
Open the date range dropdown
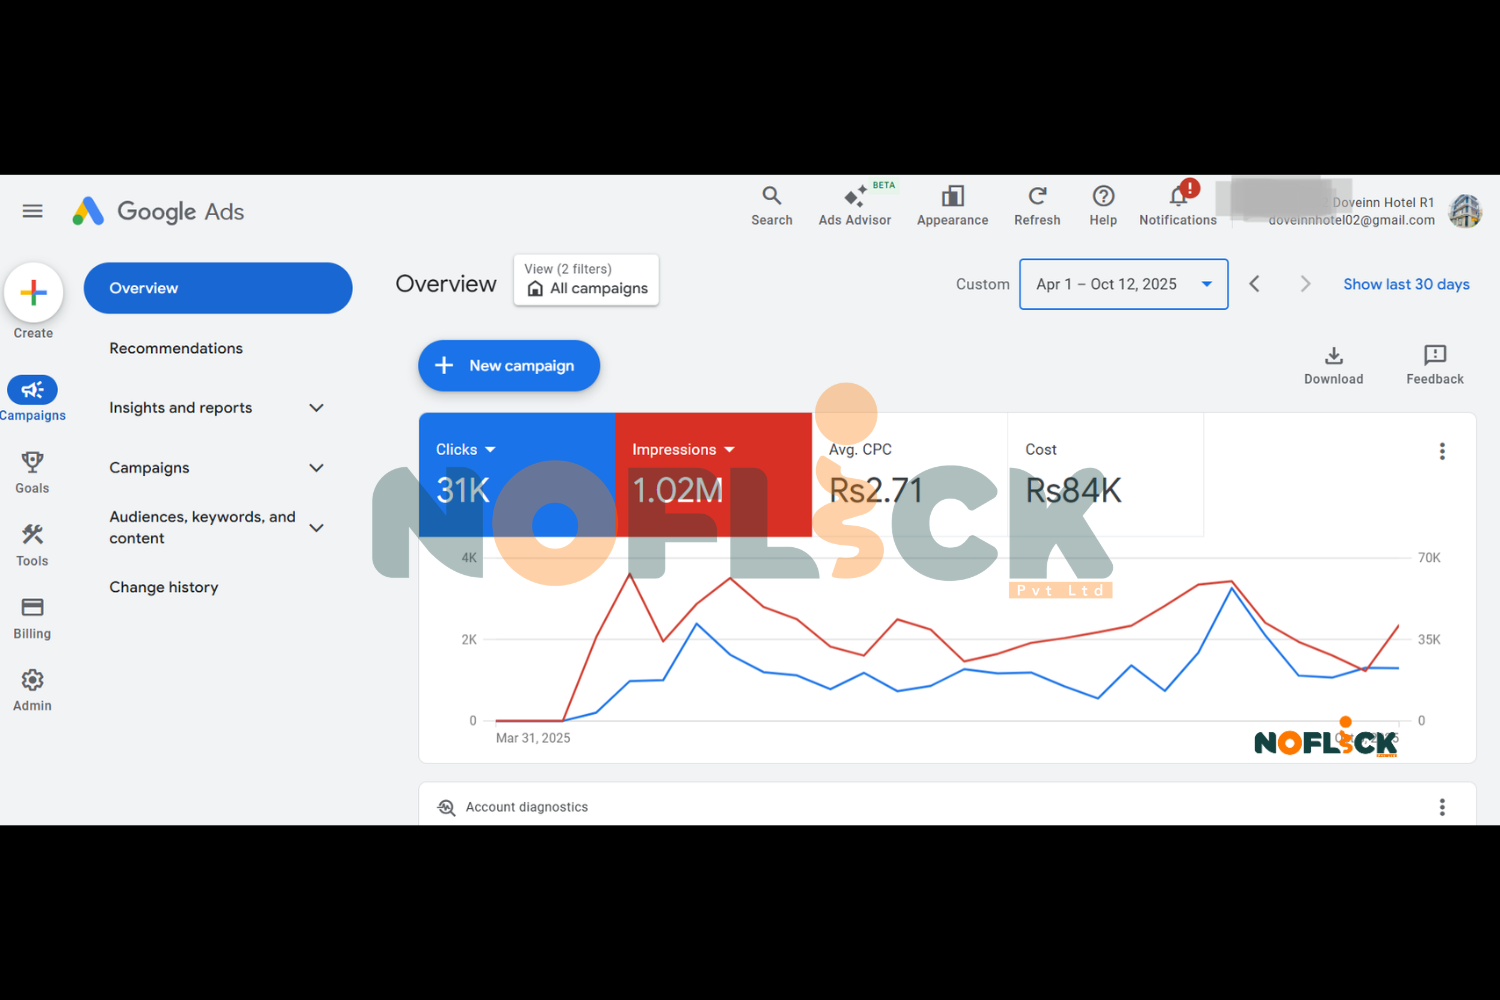[x=1124, y=284]
